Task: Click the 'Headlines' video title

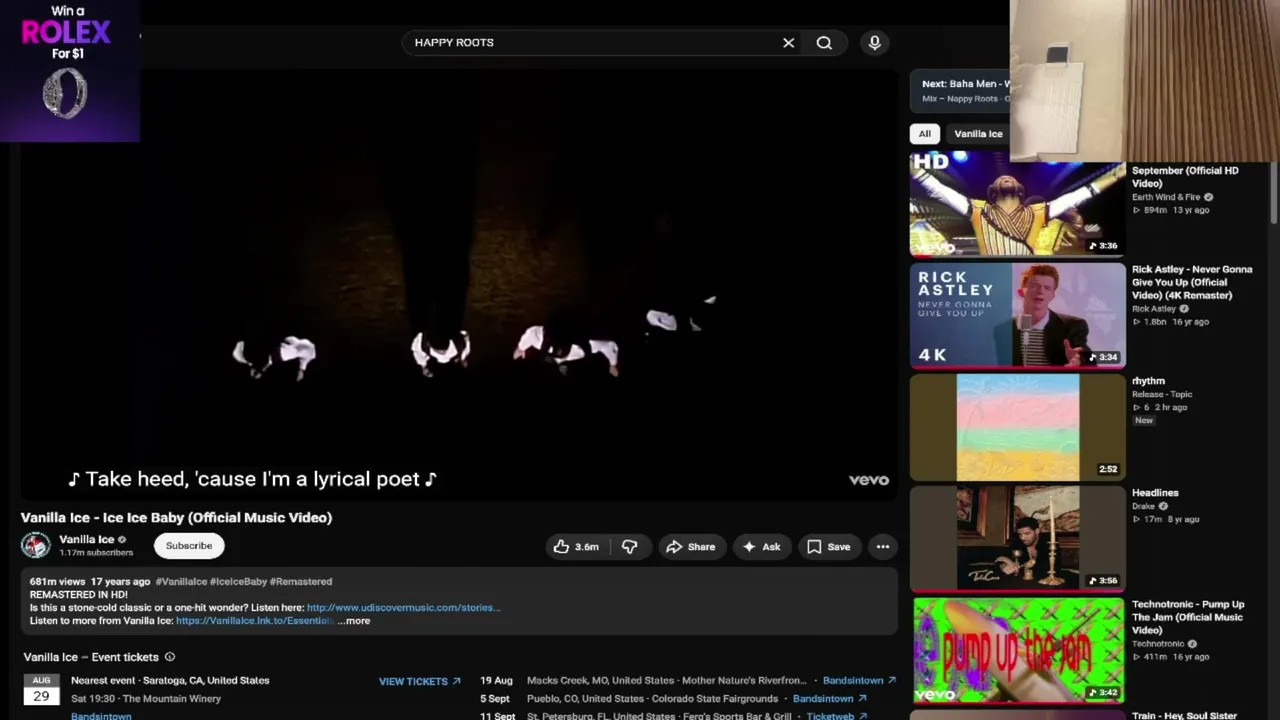Action: tap(1155, 493)
